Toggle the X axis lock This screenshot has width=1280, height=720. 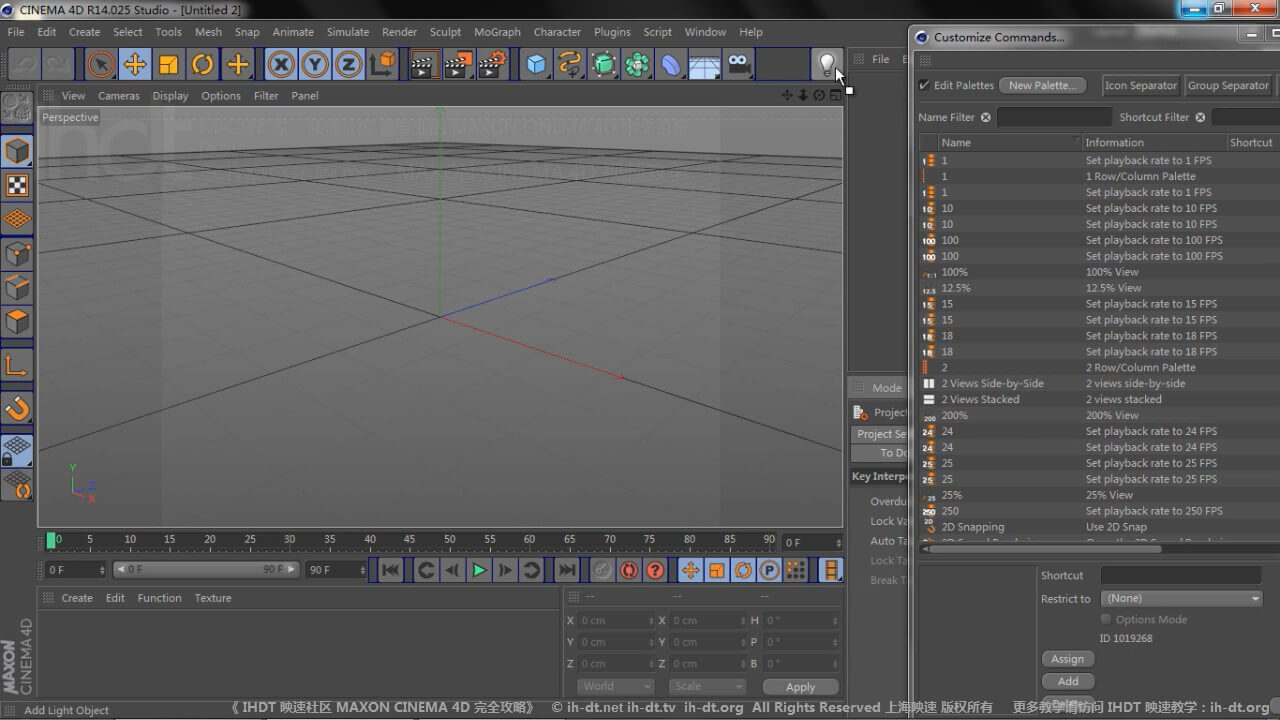pos(281,65)
